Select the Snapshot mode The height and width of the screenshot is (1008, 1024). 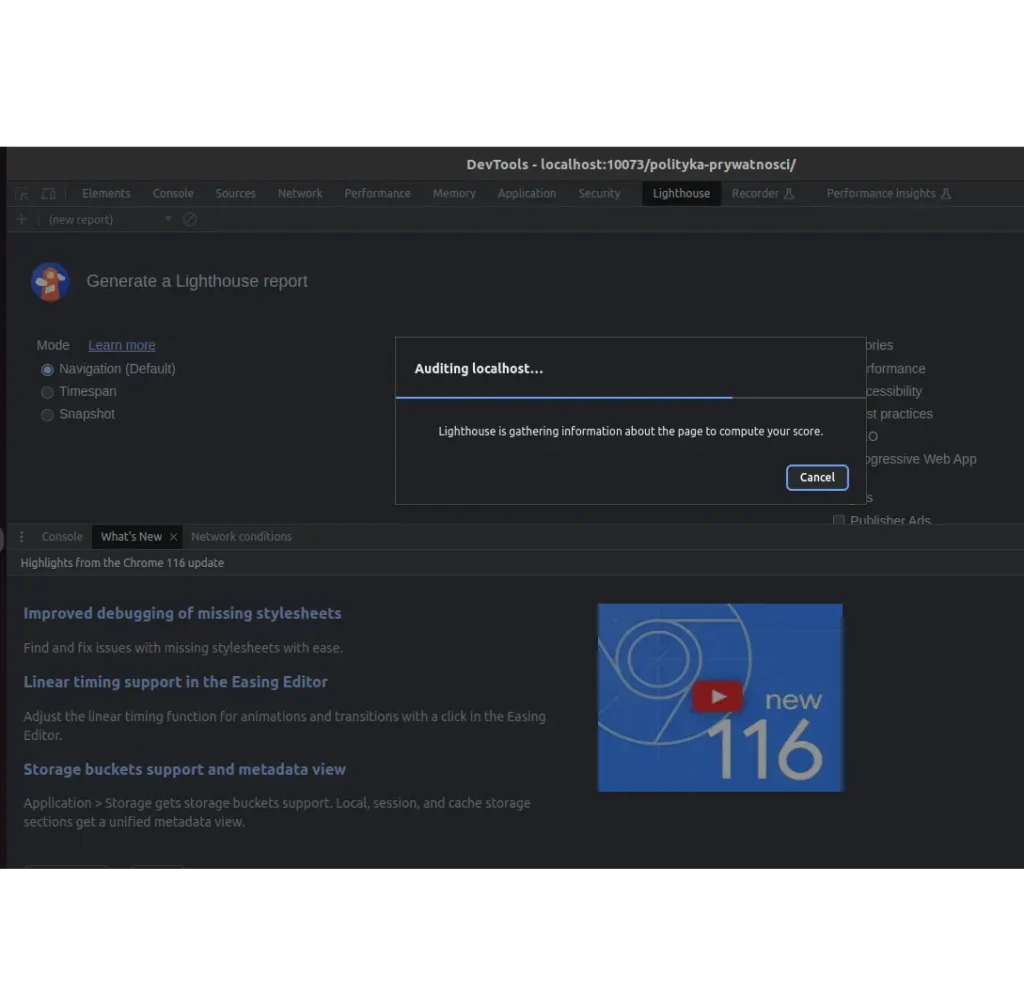pos(47,414)
